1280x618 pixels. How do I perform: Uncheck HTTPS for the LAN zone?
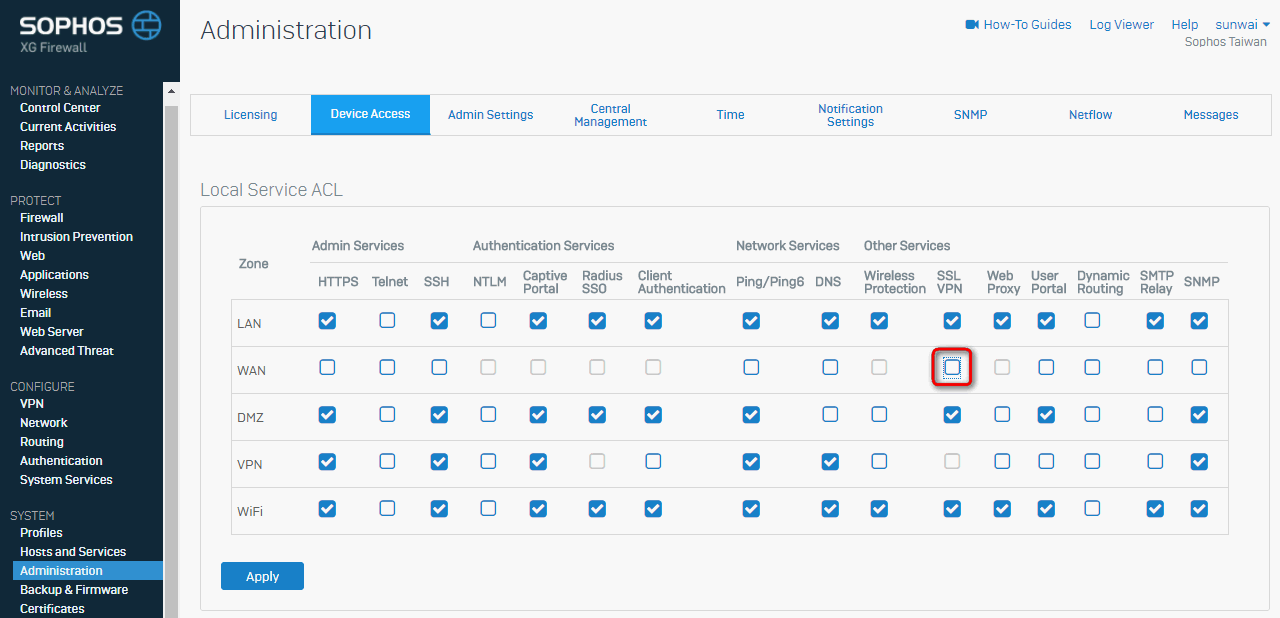[327, 321]
